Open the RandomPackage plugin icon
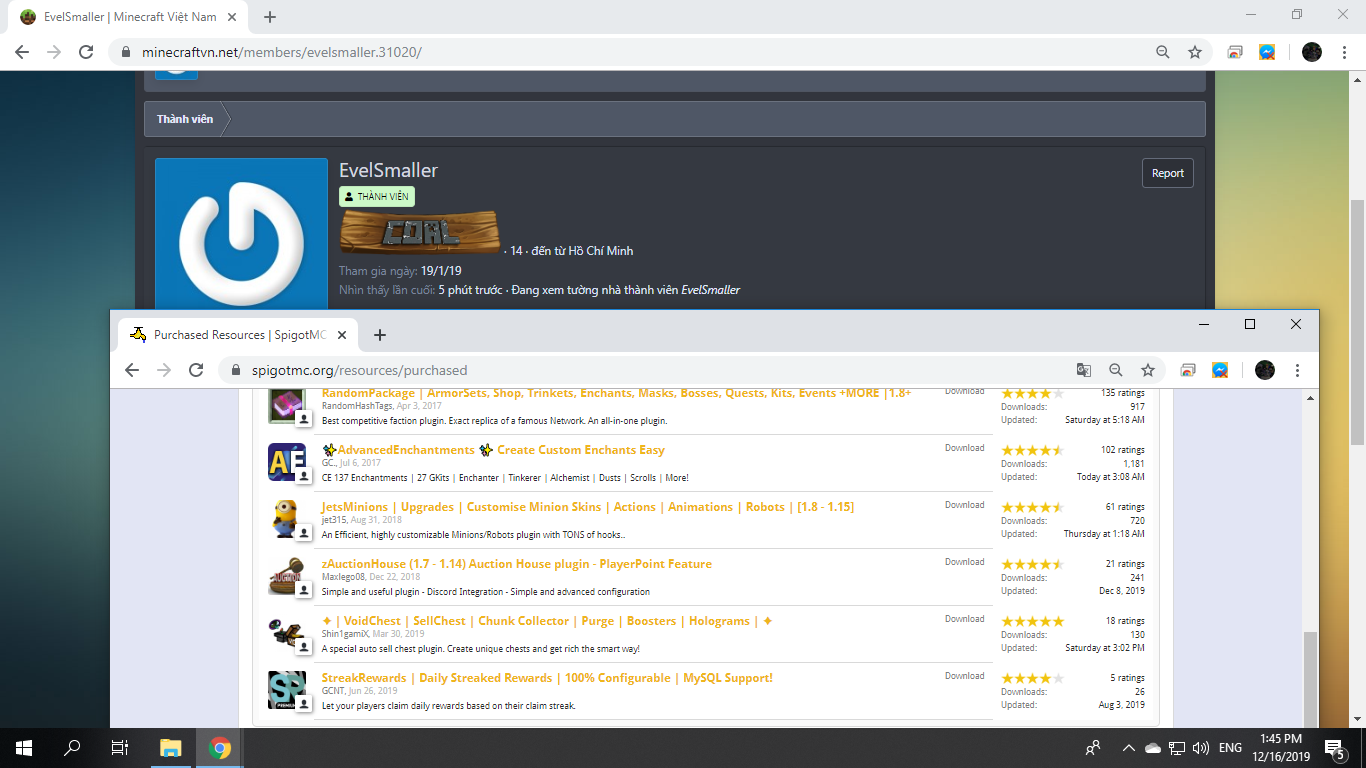1366x768 pixels. (287, 408)
